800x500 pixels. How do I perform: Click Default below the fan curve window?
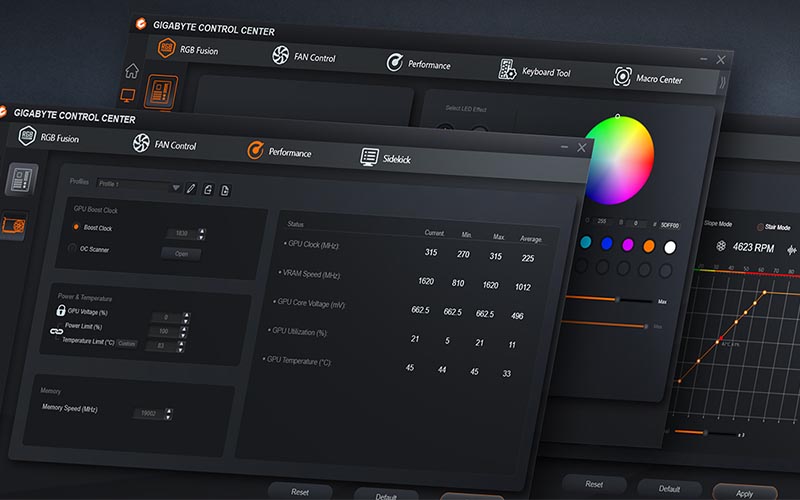click(669, 489)
